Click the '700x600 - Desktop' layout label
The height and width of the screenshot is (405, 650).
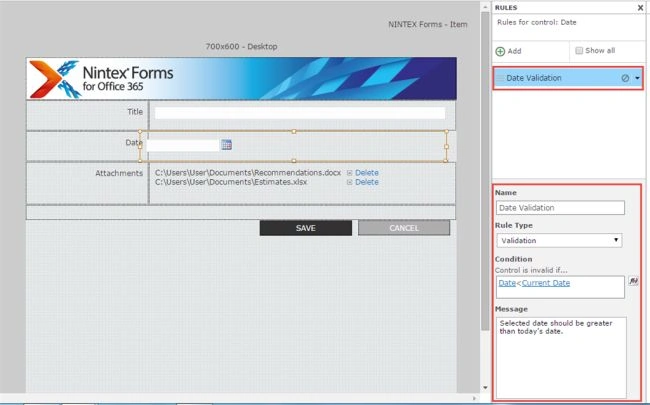click(x=241, y=46)
